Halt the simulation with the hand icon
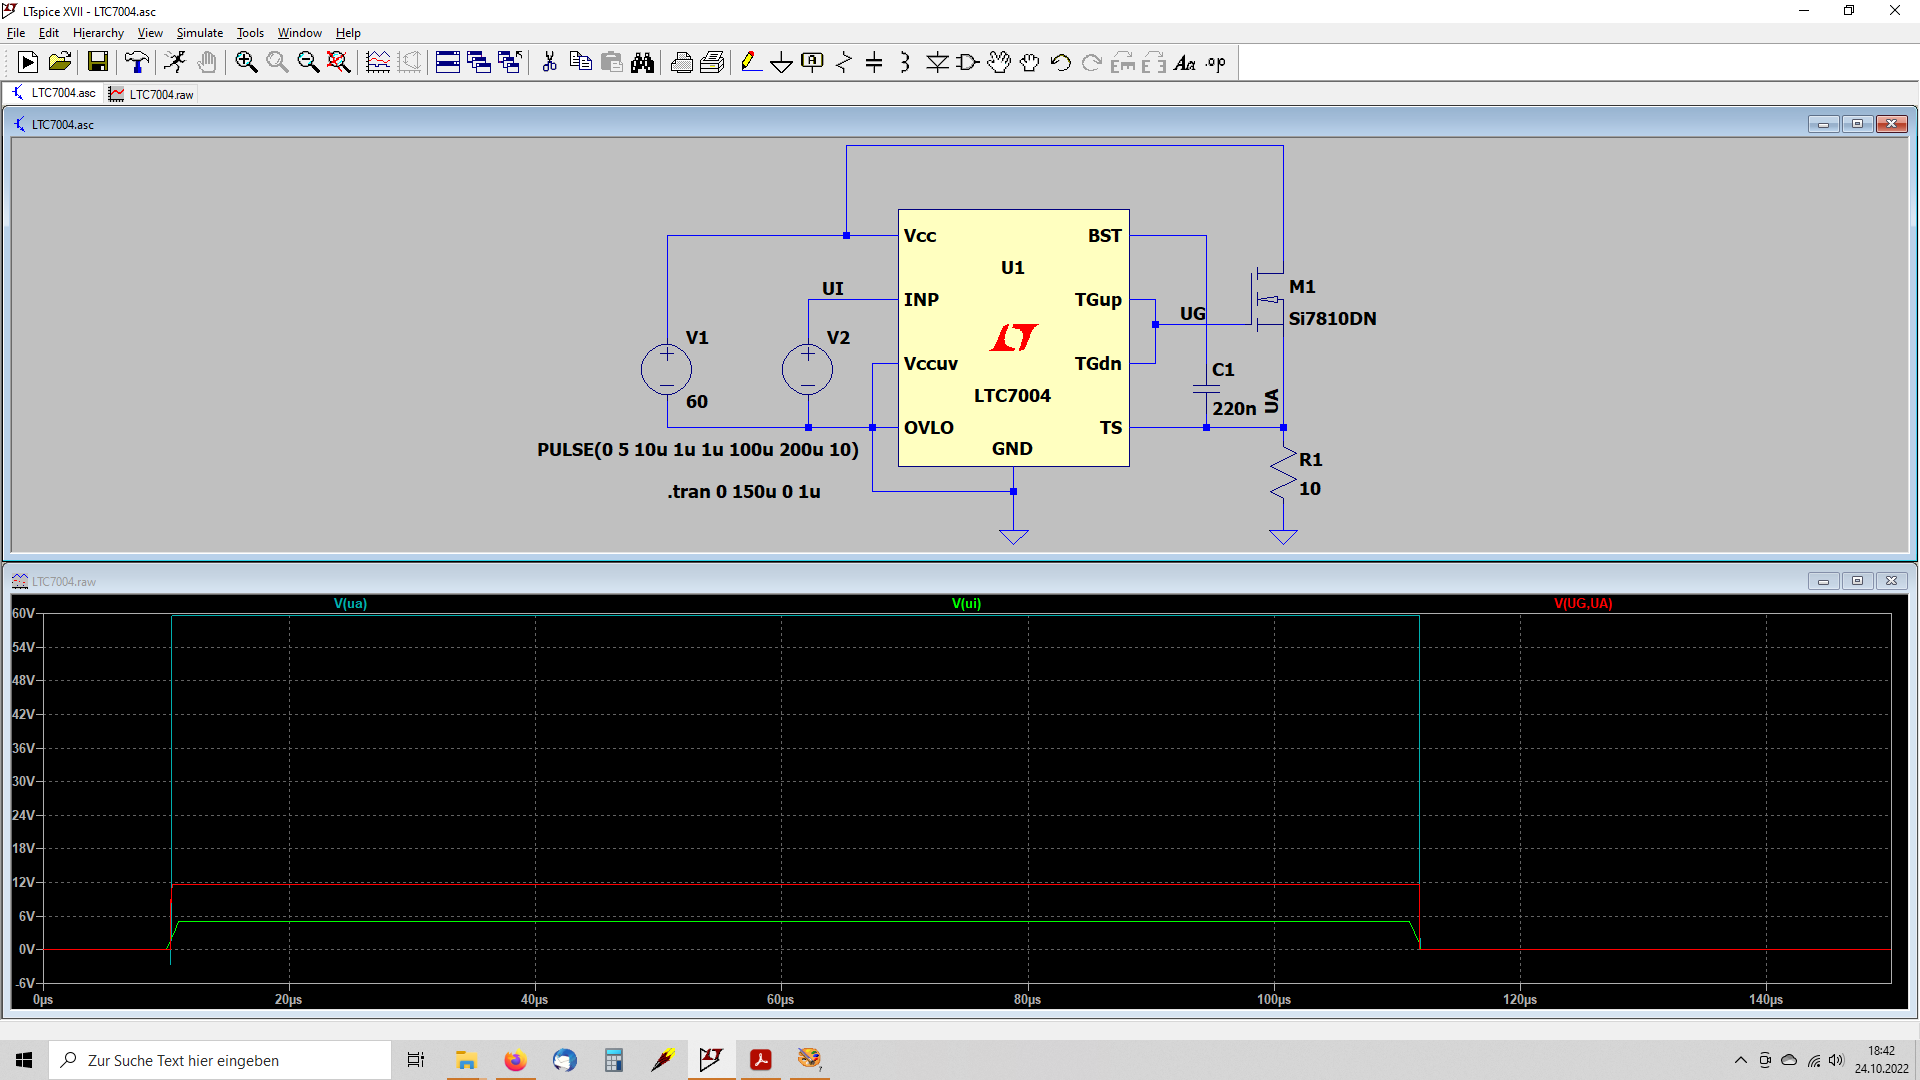This screenshot has height=1080, width=1920. (x=207, y=63)
